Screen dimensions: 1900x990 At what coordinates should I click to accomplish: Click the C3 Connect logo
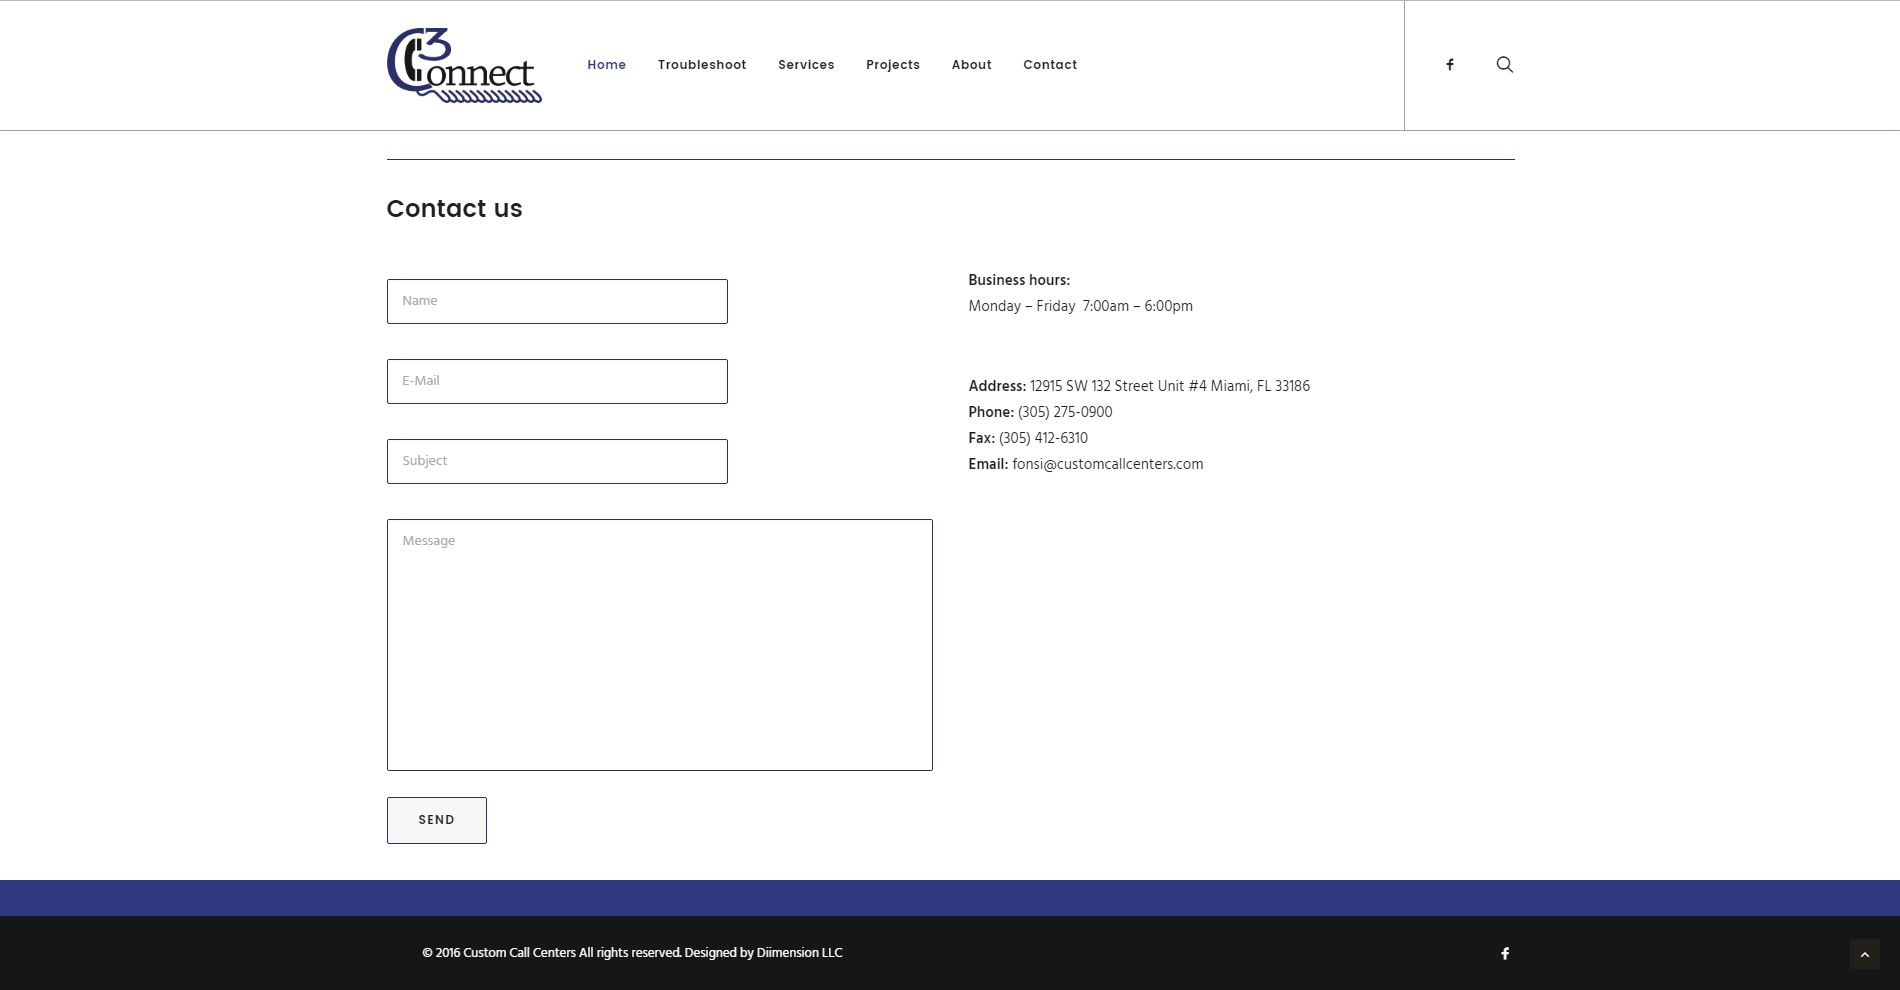pos(464,65)
